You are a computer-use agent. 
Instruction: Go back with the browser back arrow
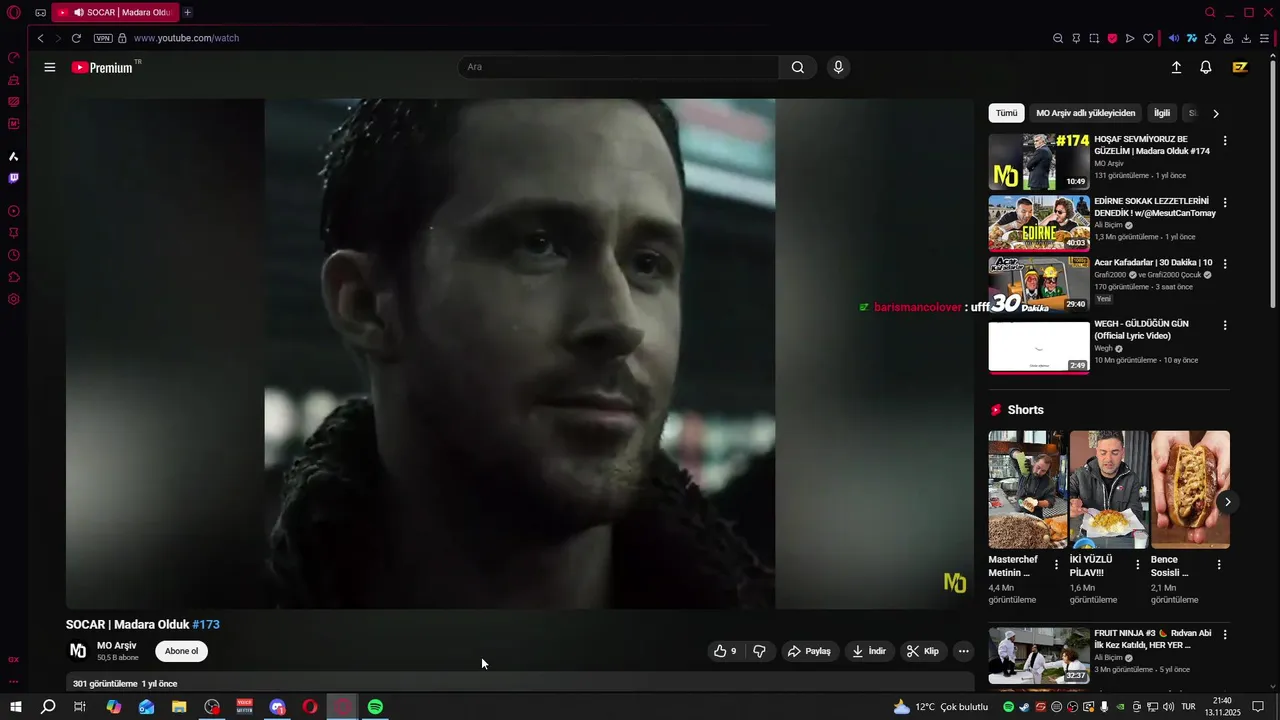point(40,38)
